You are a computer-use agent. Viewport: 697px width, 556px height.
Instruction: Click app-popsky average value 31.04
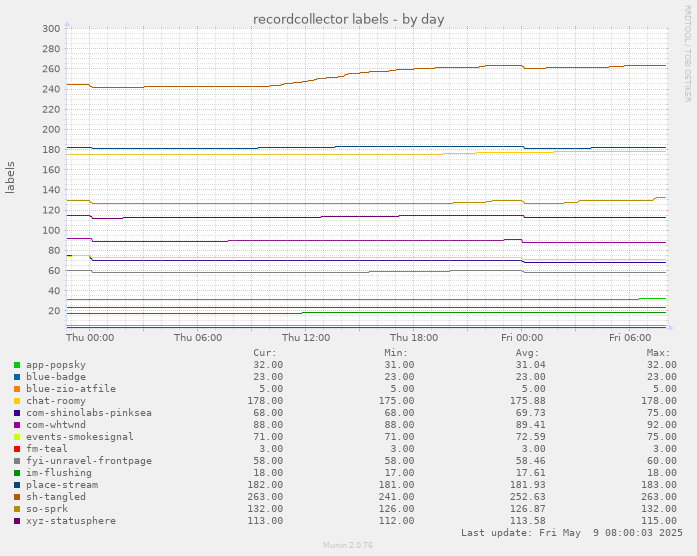(531, 365)
